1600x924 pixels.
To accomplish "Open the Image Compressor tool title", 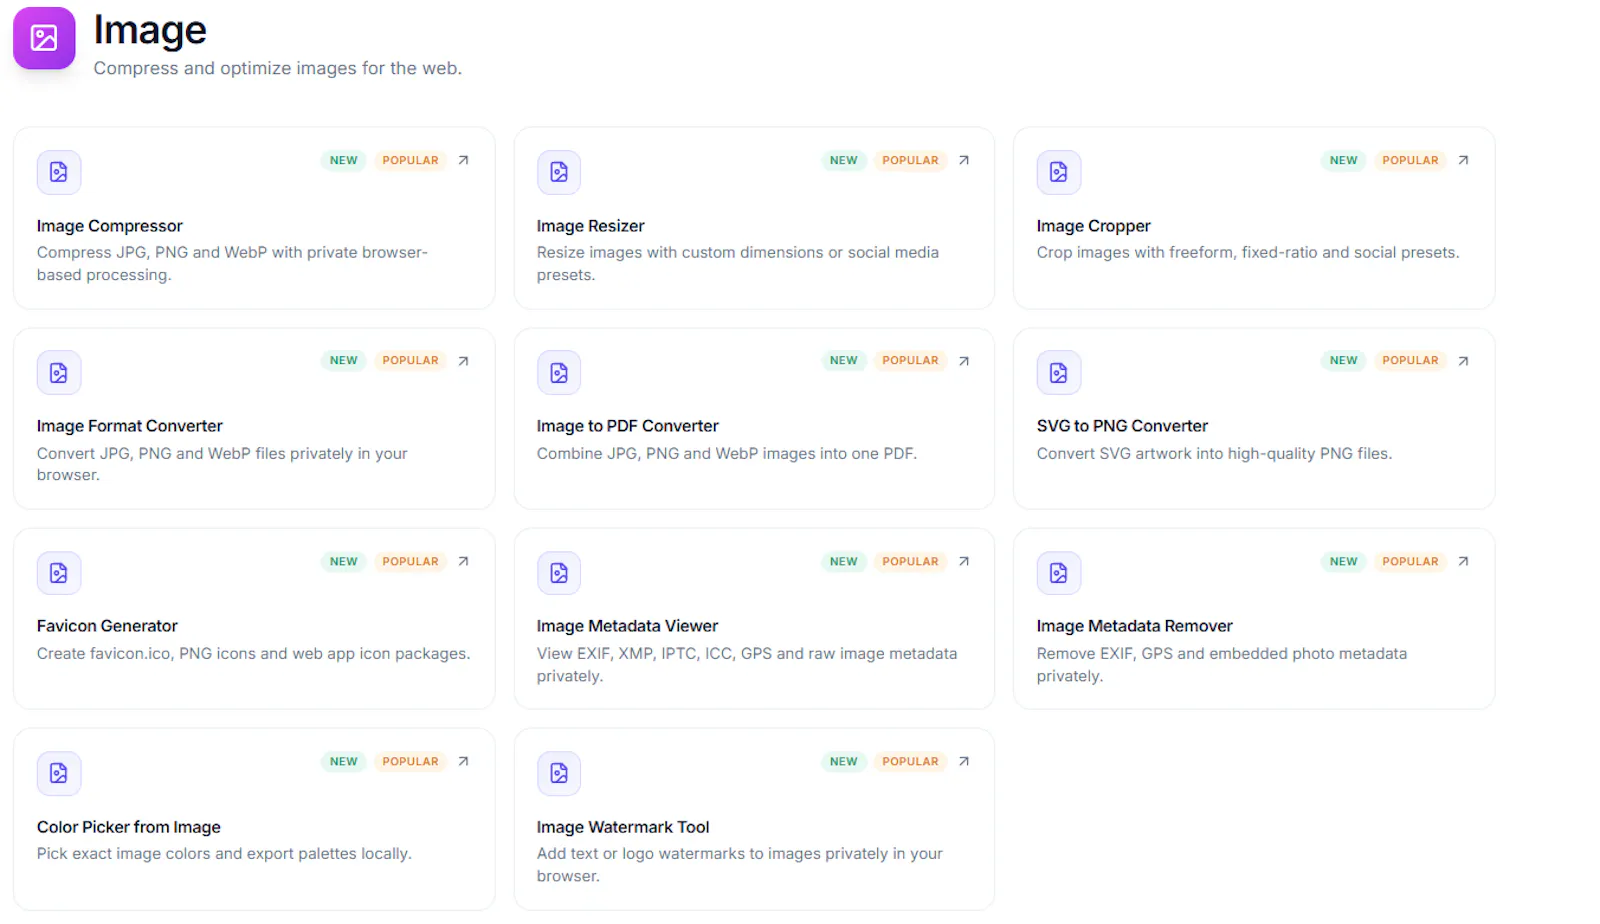I will pyautogui.click(x=110, y=226).
